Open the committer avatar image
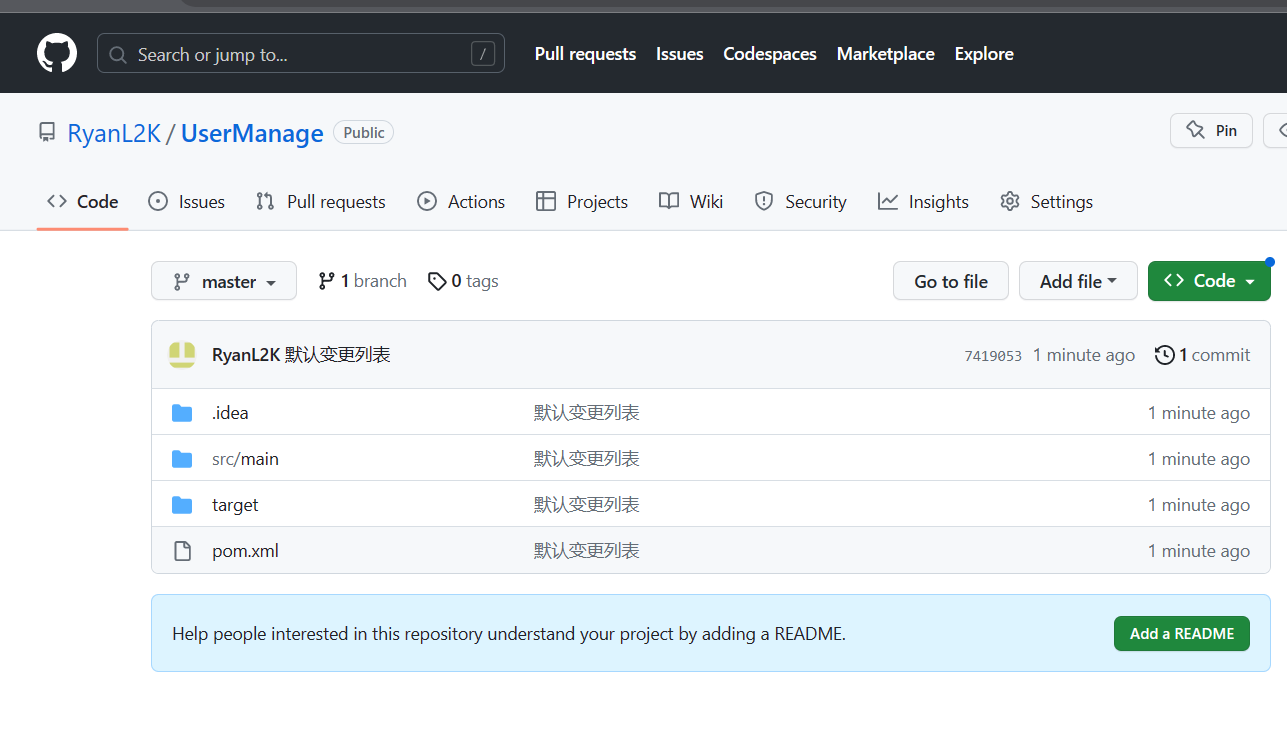The image size is (1287, 755). [182, 355]
